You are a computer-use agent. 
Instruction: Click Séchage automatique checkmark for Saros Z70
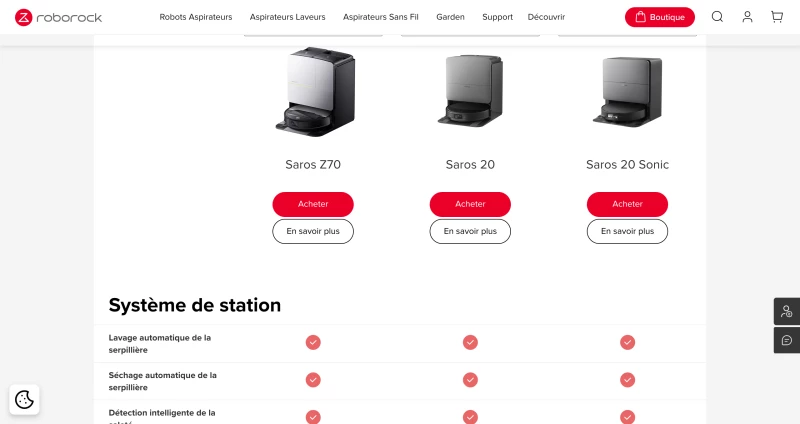click(x=313, y=380)
